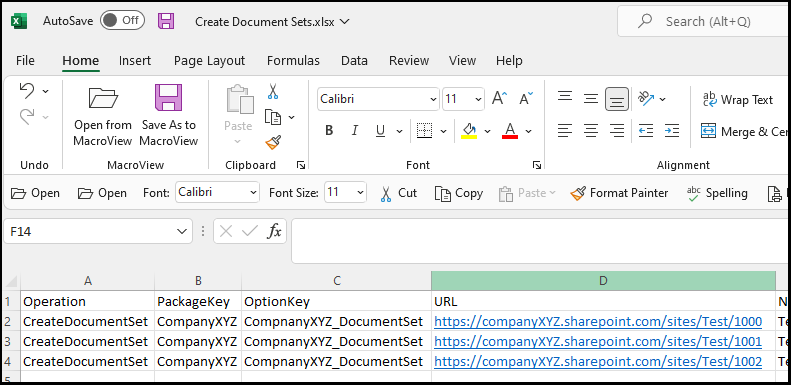The width and height of the screenshot is (791, 385).
Task: Click Cut in quick toolbar
Action: [399, 193]
